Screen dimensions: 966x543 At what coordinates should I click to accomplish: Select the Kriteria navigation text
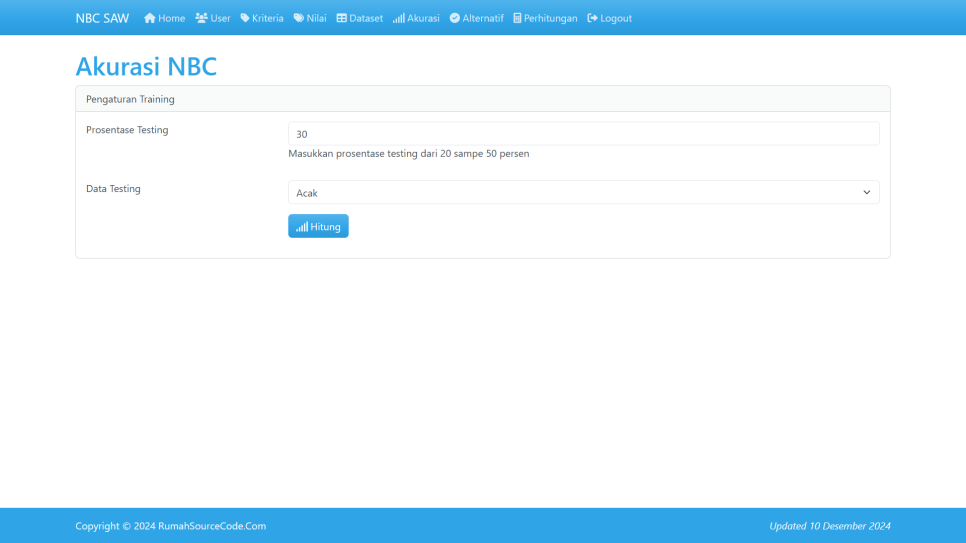click(268, 18)
